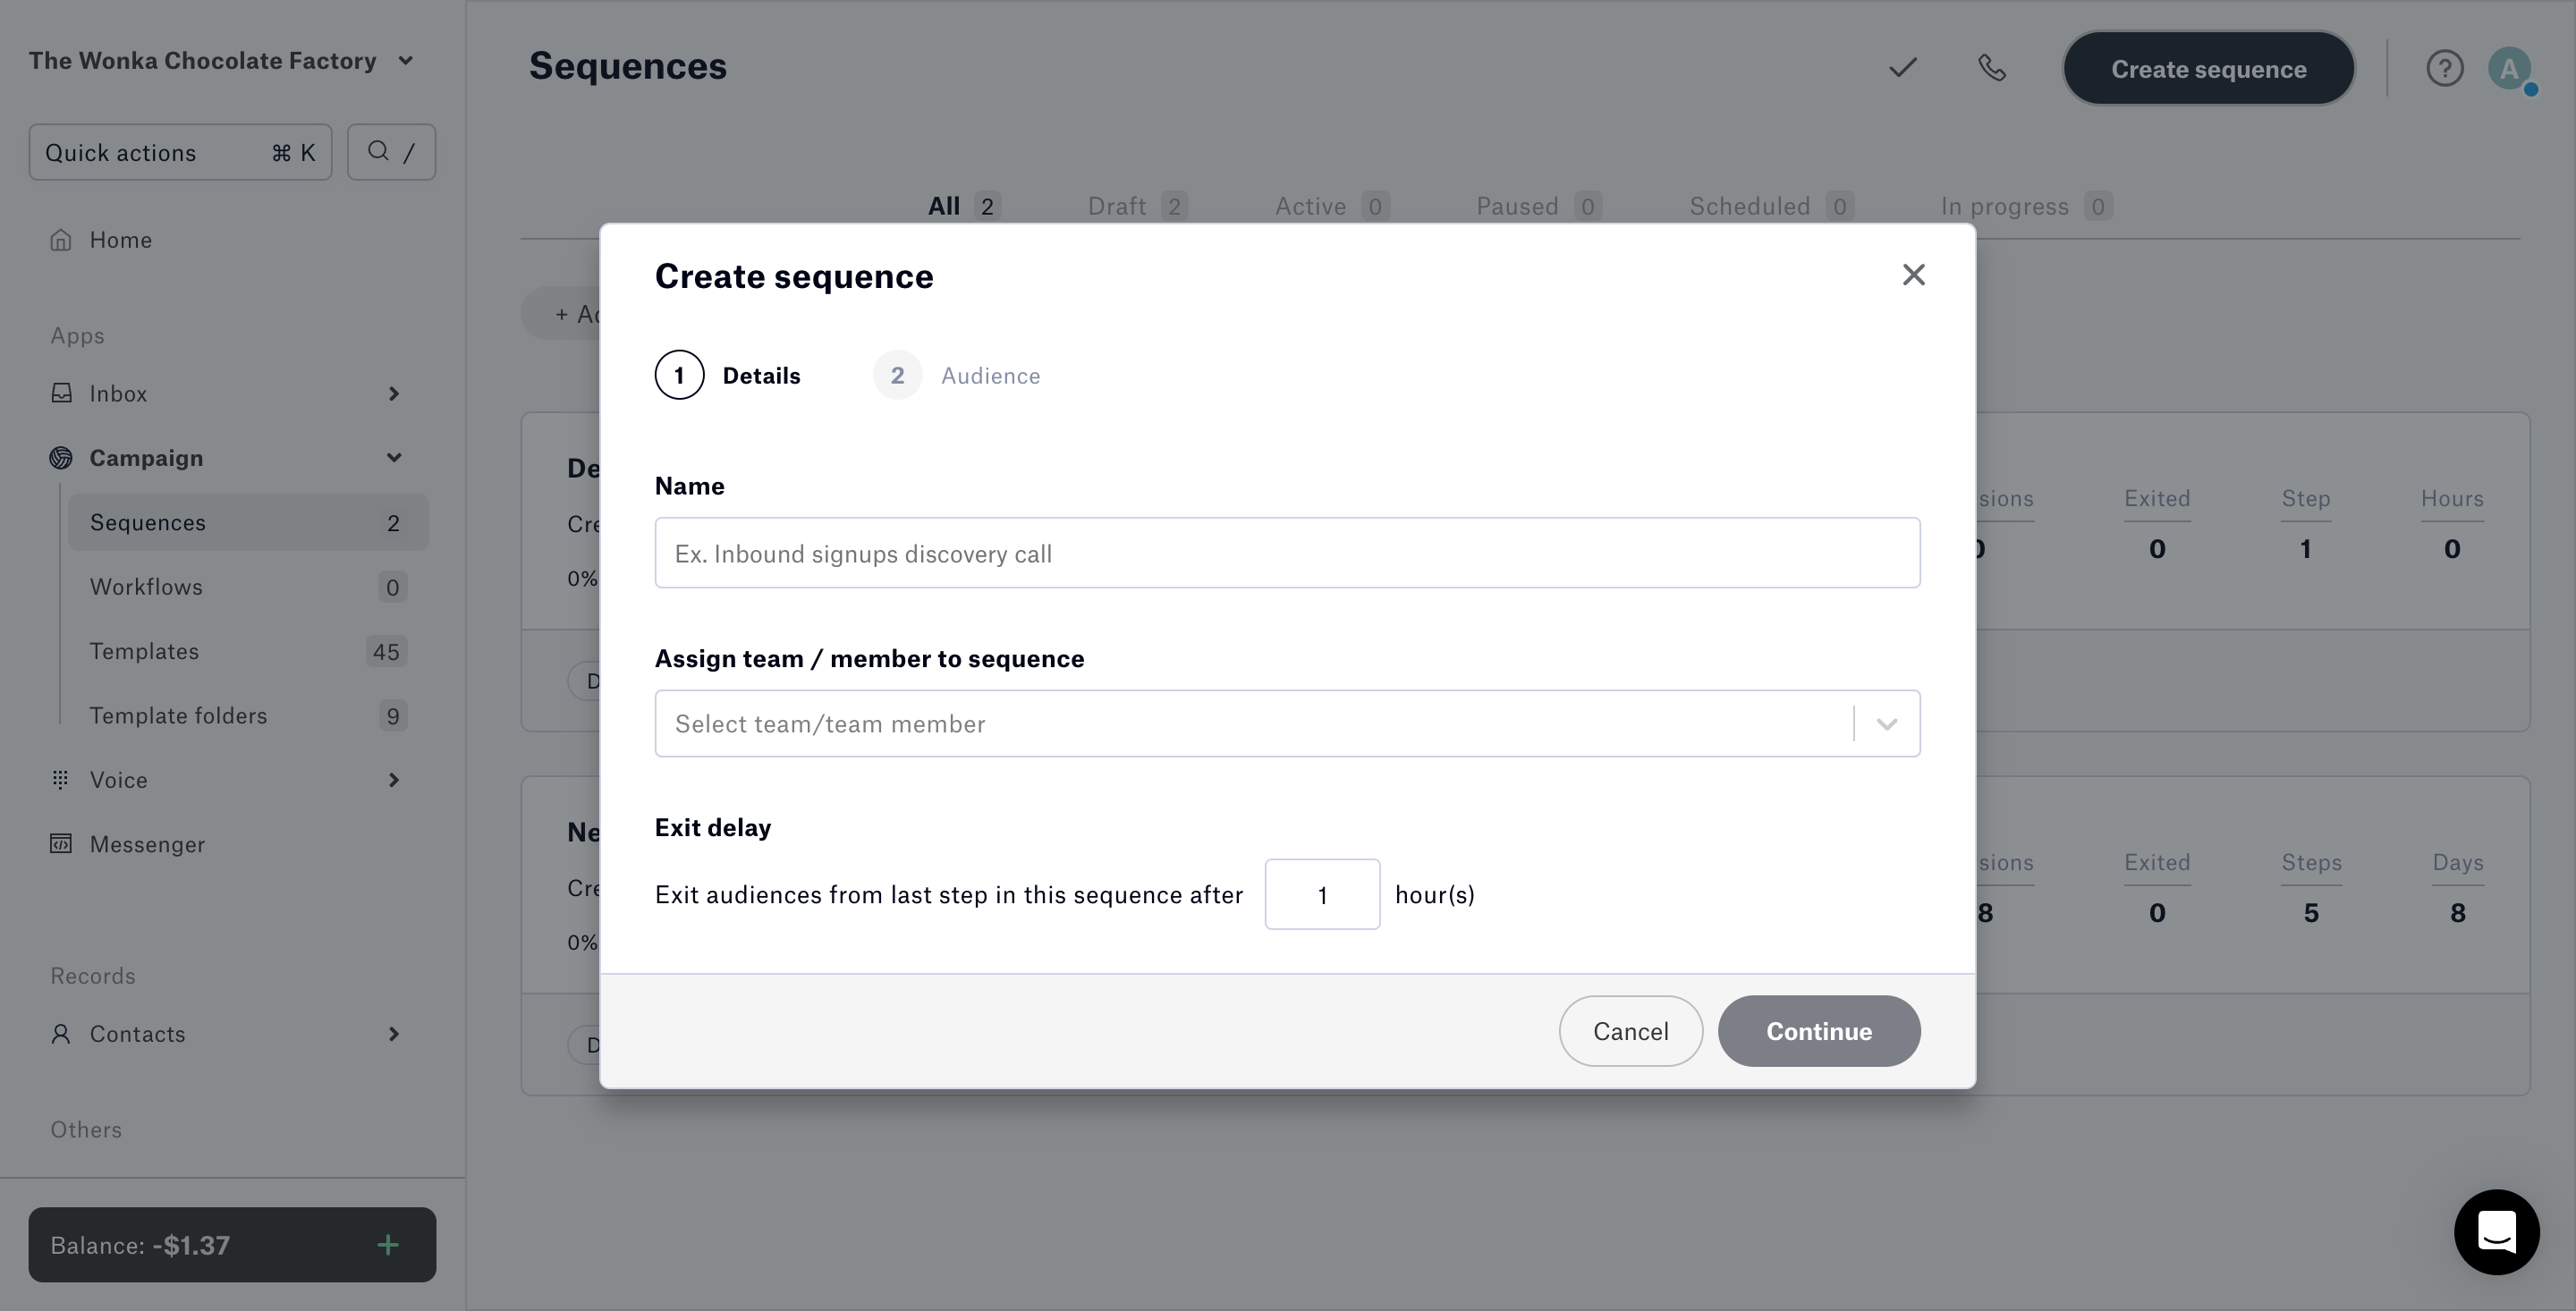Screen dimensions: 2576x1311
Task: Click the search magnifier button
Action: 391,152
